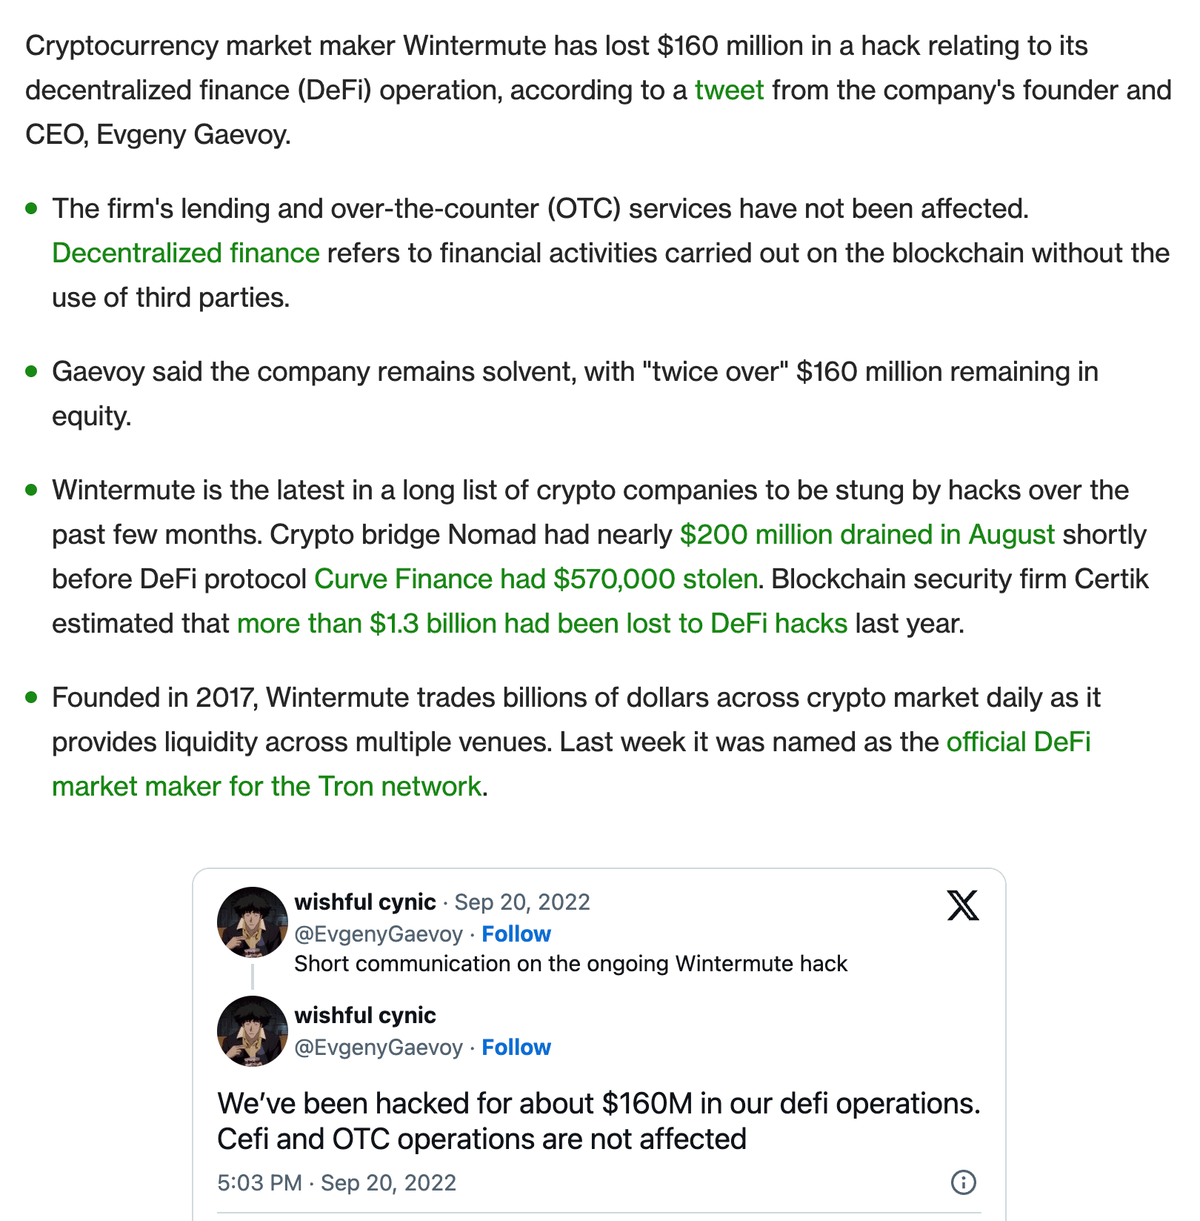Click 'wishful cynic' name in the lower tweet

[x=365, y=1015]
